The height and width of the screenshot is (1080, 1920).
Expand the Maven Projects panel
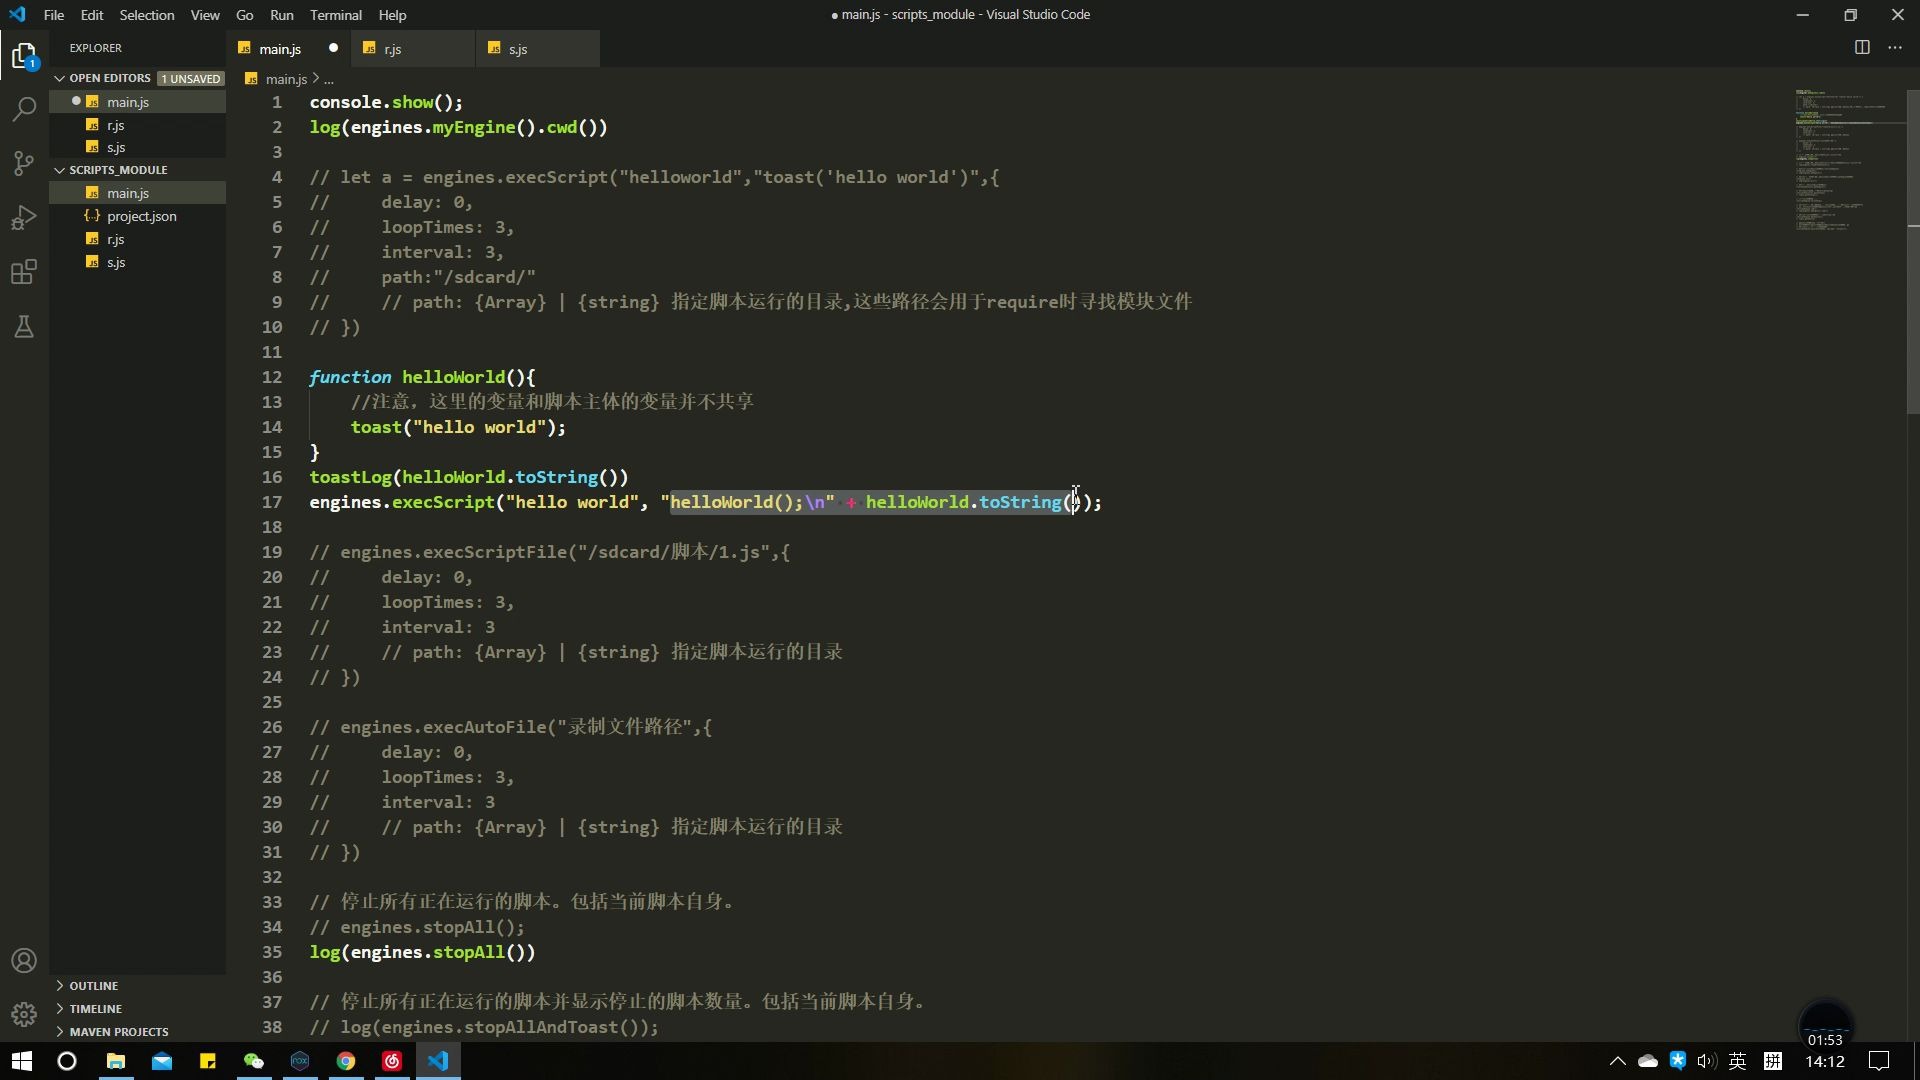(118, 1032)
